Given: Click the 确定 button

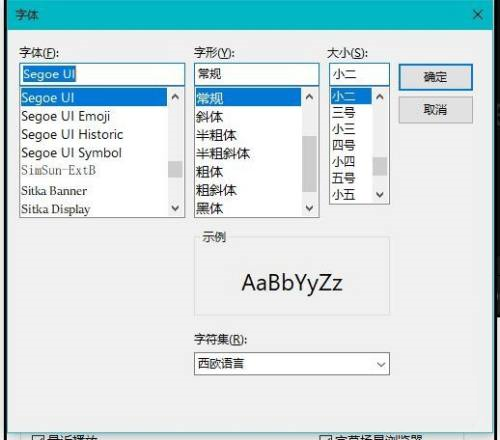Looking at the screenshot, I should pos(436,77).
